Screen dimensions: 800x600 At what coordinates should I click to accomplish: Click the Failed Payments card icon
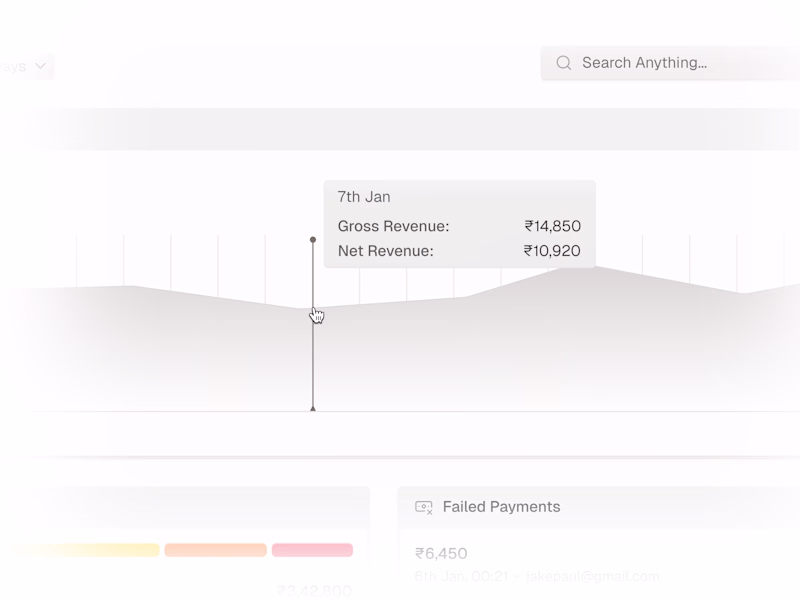coord(424,507)
